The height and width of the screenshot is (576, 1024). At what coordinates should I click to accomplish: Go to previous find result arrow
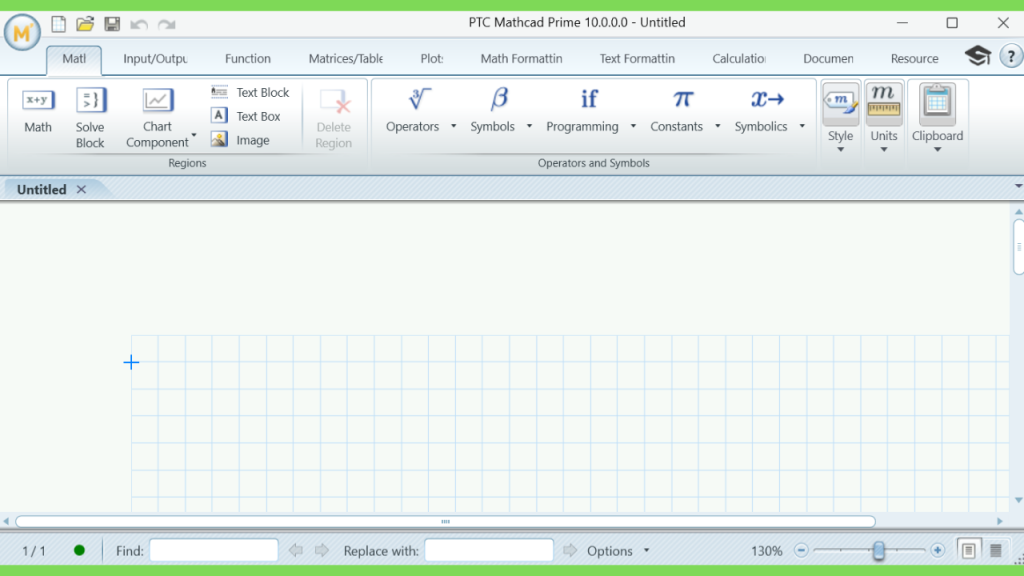click(296, 551)
